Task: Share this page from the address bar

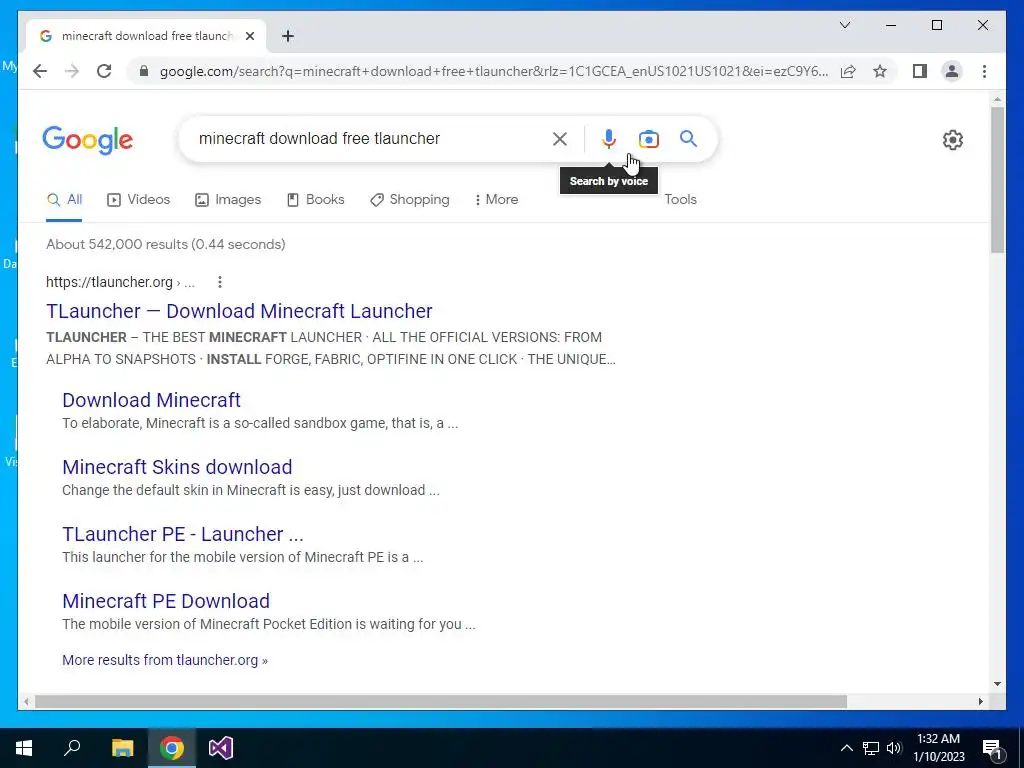Action: (x=848, y=71)
